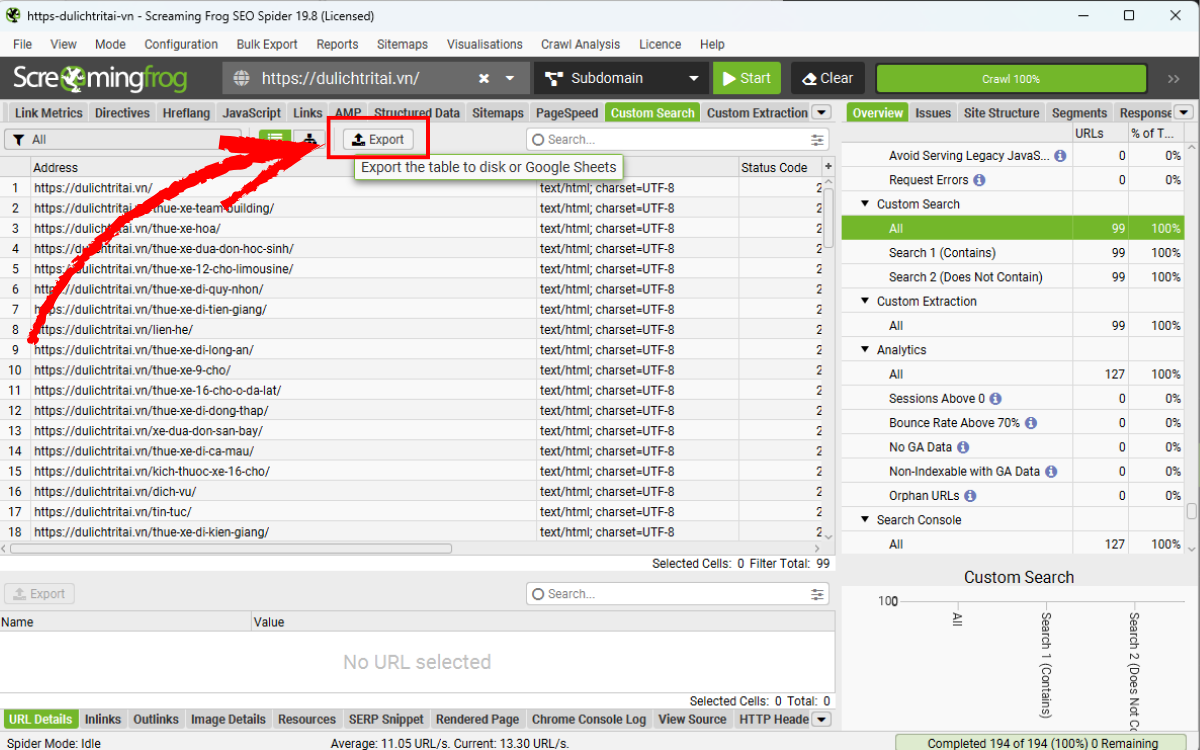Screen dimensions: 1200x750
Task: Clear the URL field with X icon
Action: coord(484,78)
